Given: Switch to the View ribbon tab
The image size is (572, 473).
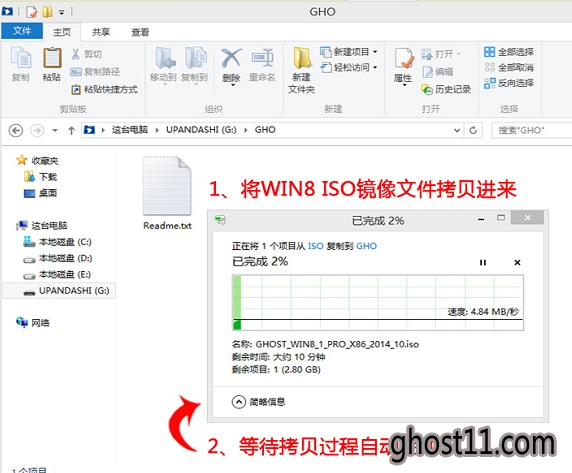Looking at the screenshot, I should click(x=140, y=32).
